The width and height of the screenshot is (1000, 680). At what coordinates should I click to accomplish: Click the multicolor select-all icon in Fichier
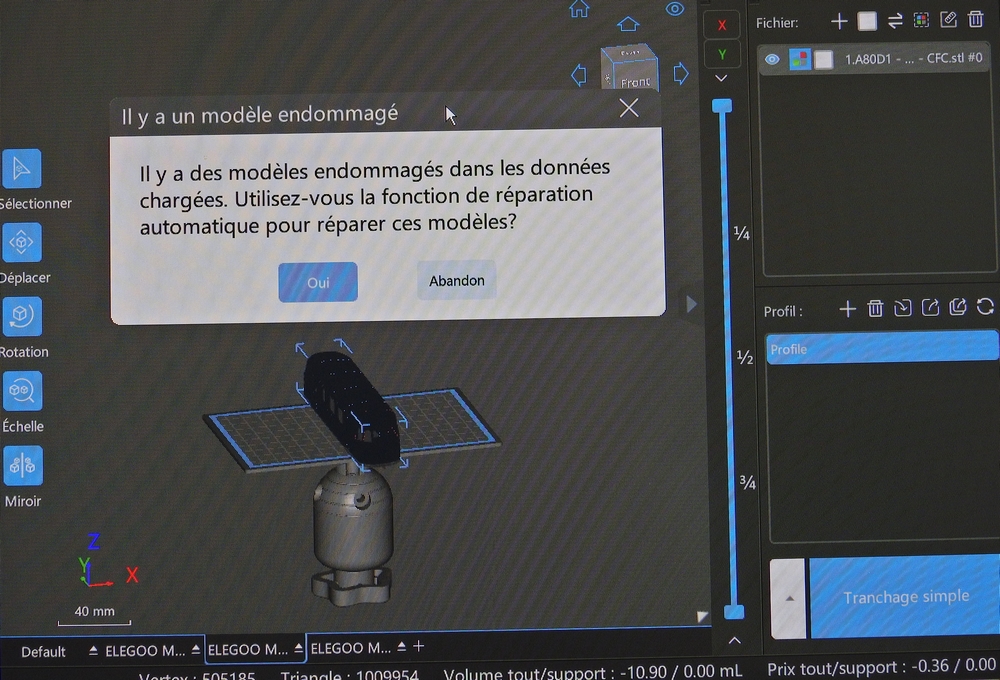[x=922, y=20]
